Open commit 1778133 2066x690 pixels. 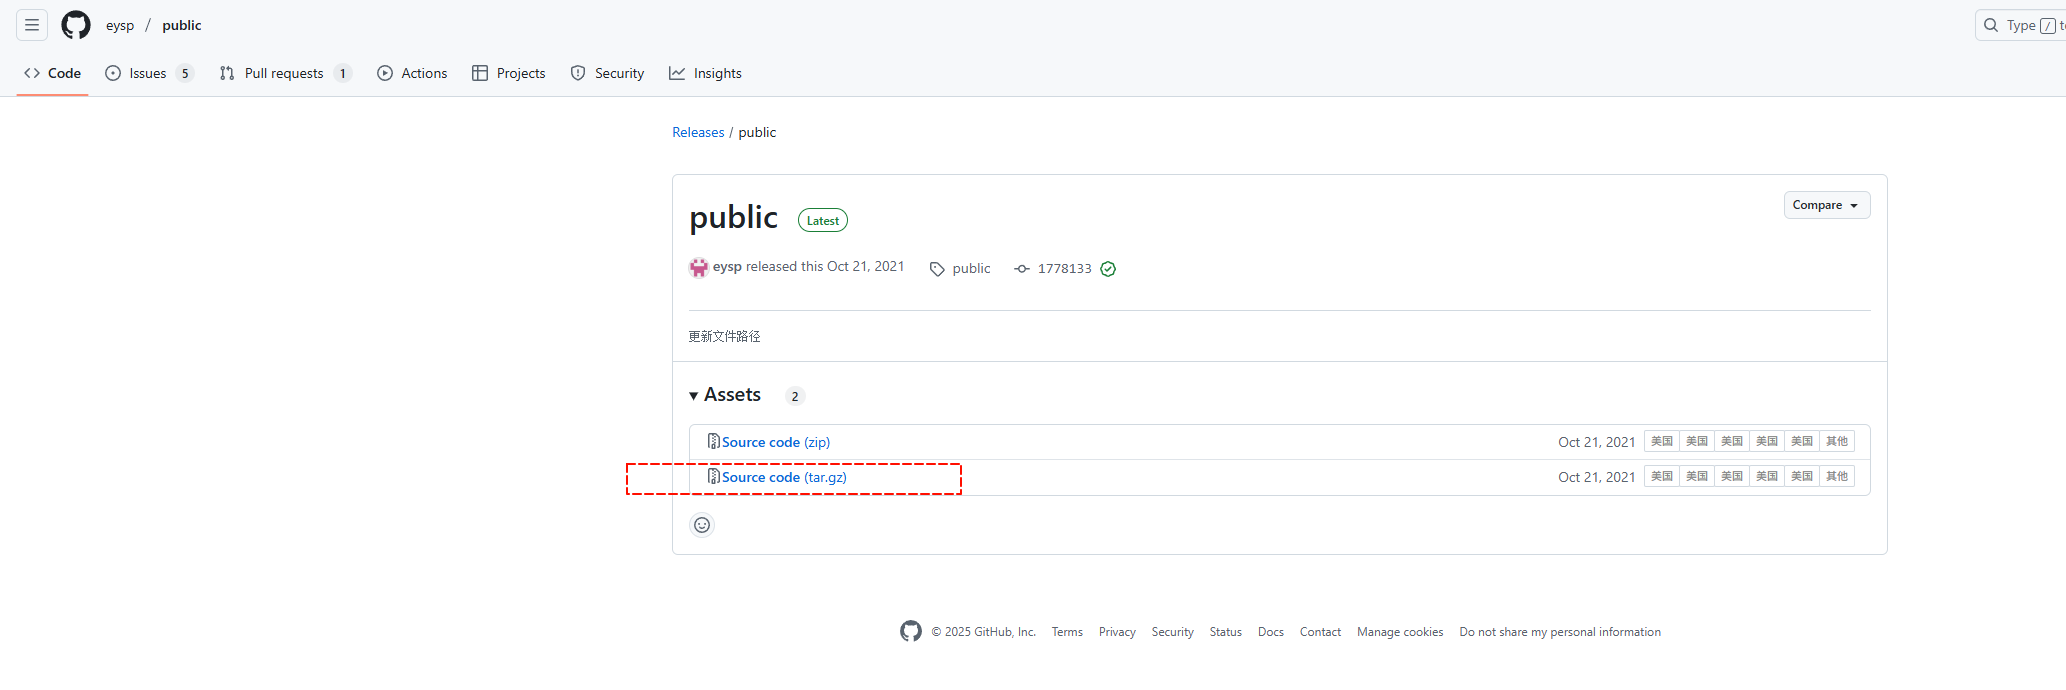1064,269
